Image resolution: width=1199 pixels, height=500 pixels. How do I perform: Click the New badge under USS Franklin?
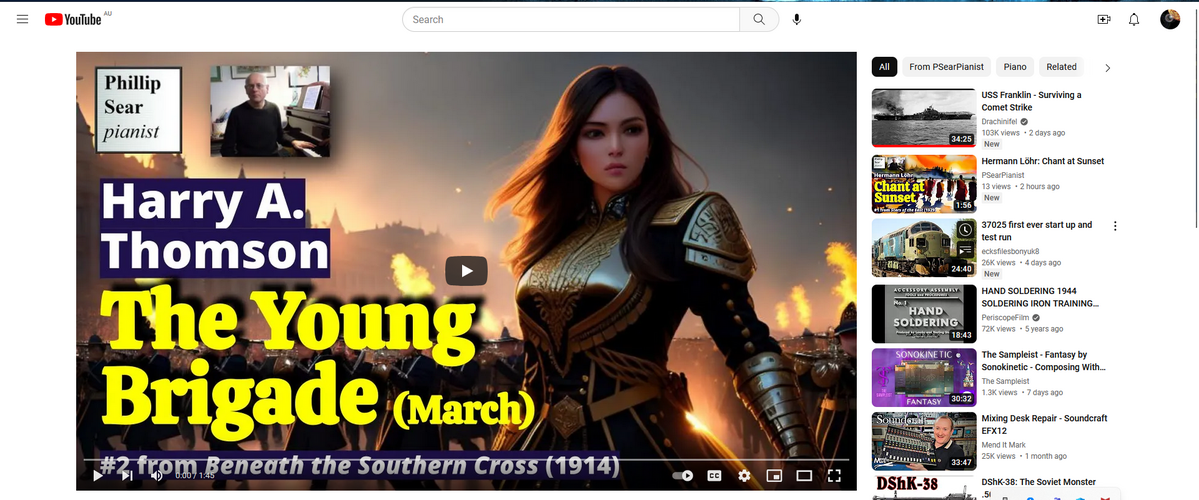[992, 144]
